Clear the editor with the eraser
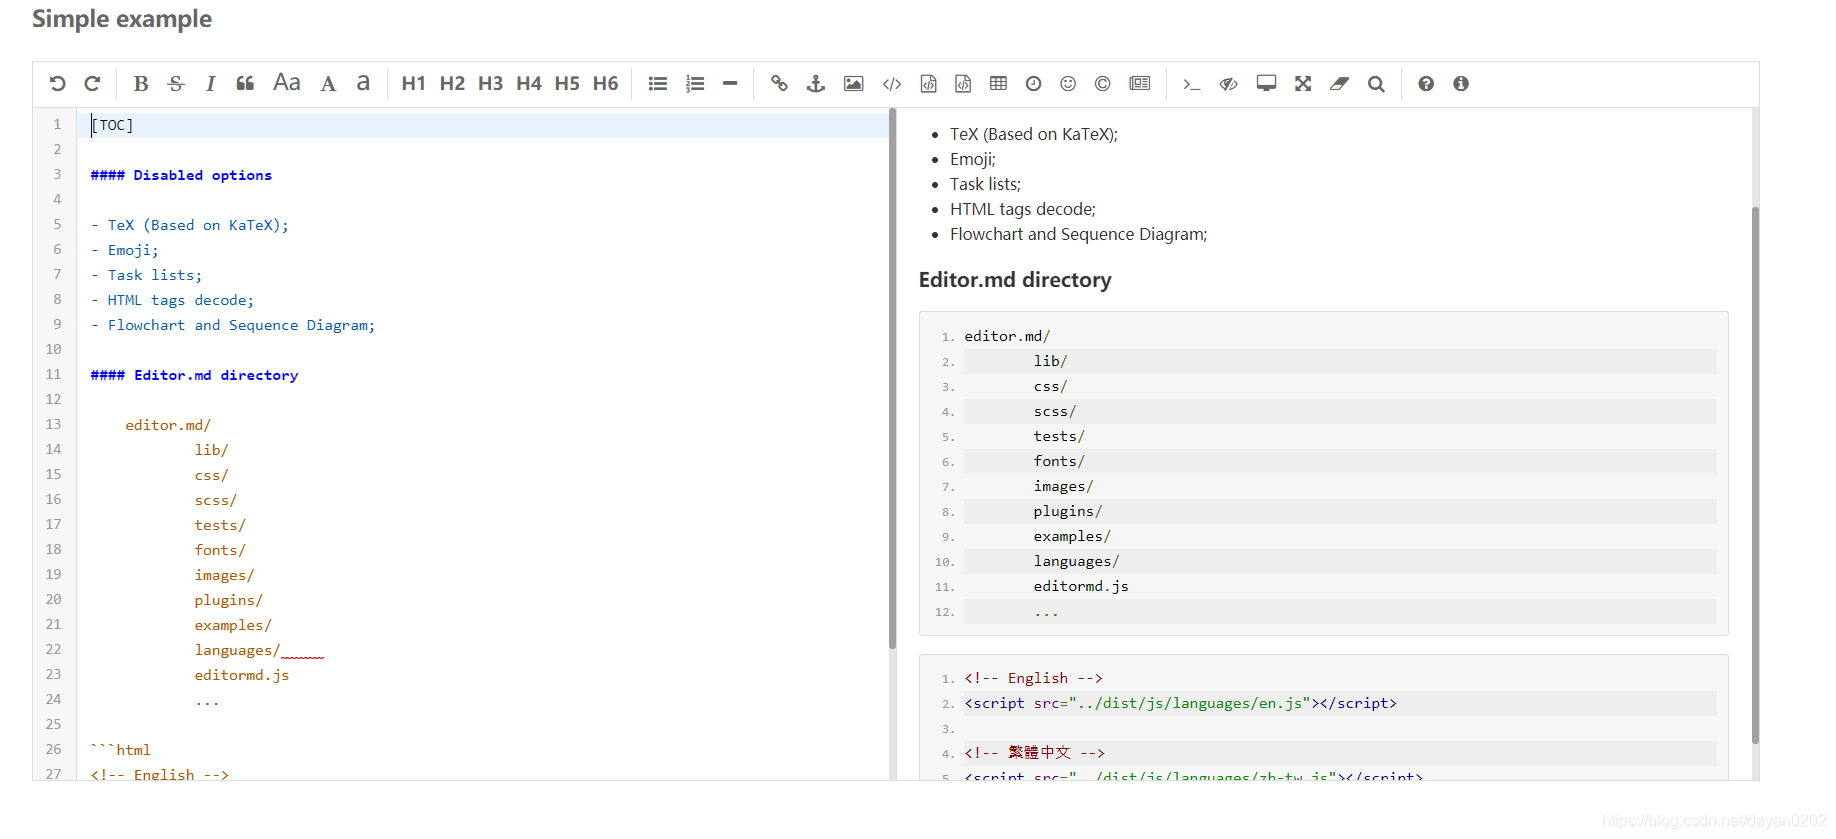 click(1339, 84)
